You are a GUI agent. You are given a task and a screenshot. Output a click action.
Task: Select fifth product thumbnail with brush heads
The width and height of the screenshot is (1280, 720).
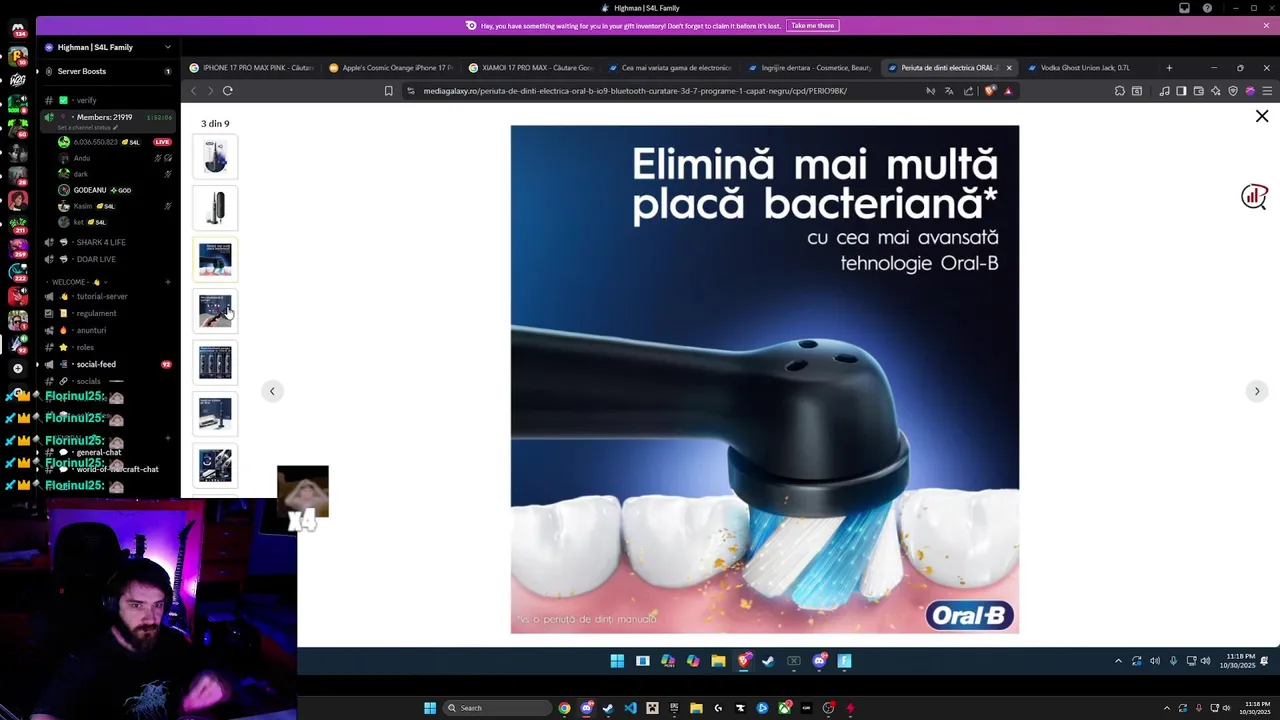tap(215, 362)
